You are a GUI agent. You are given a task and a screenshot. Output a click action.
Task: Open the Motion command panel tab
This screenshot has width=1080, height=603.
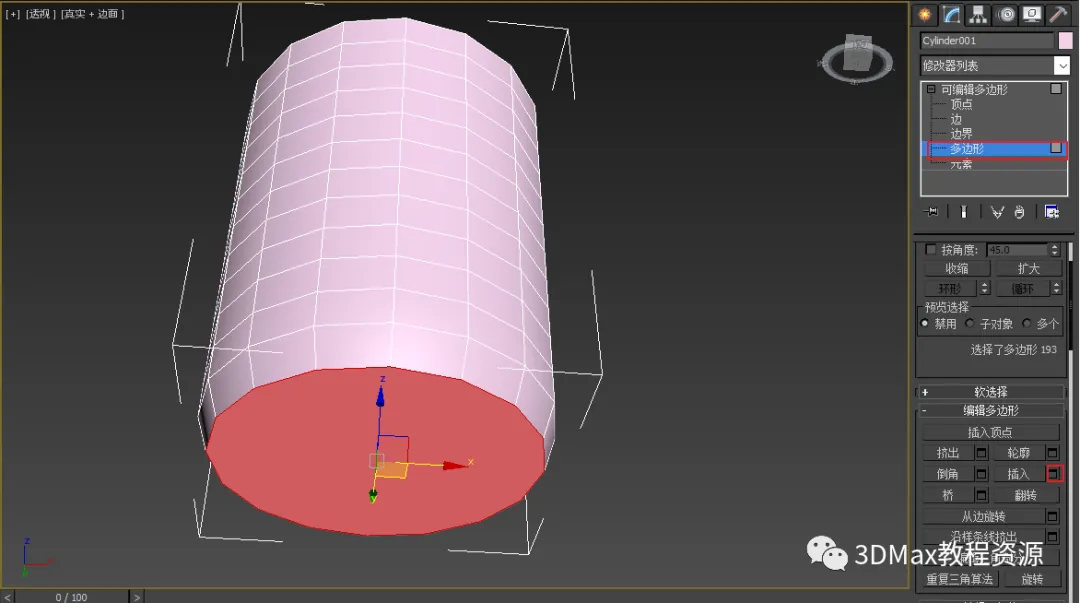click(1006, 14)
